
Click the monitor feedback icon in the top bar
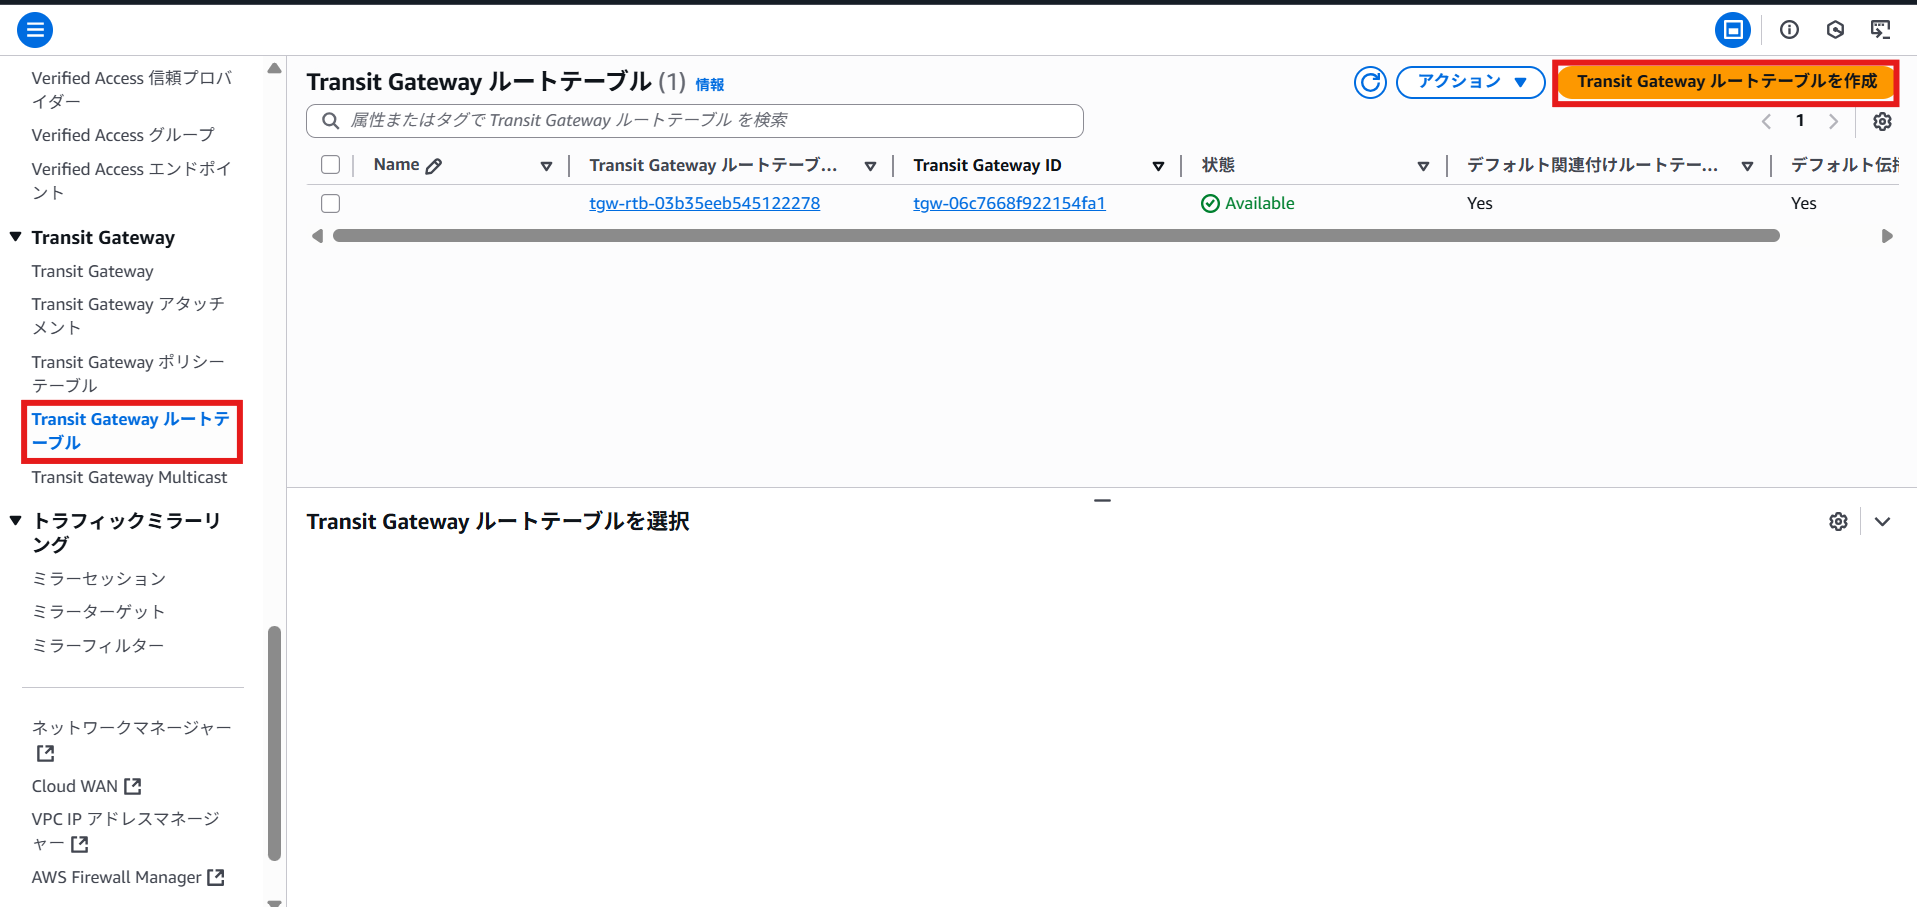tap(1880, 30)
